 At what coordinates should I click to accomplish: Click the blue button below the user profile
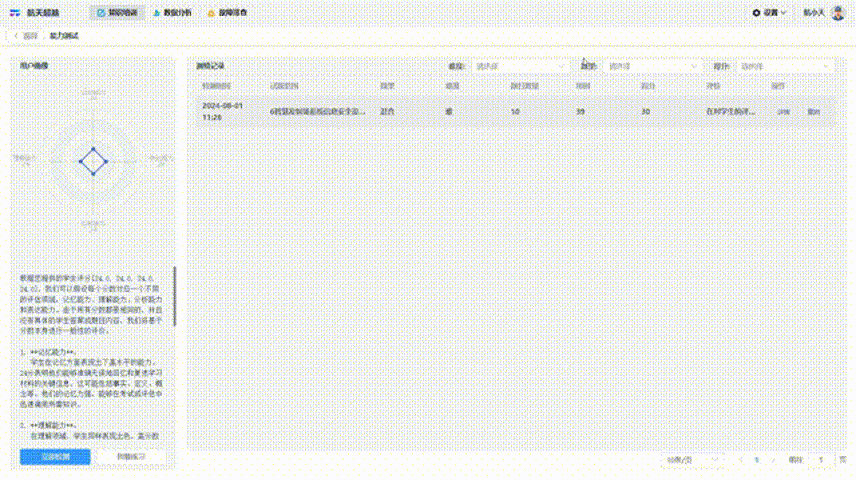point(54,456)
